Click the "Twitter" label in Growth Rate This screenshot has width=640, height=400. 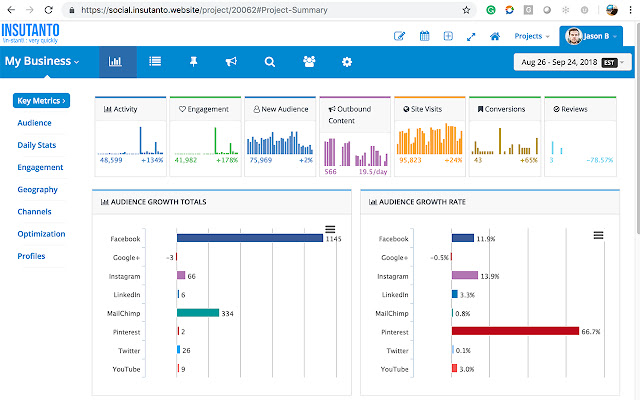click(x=397, y=351)
